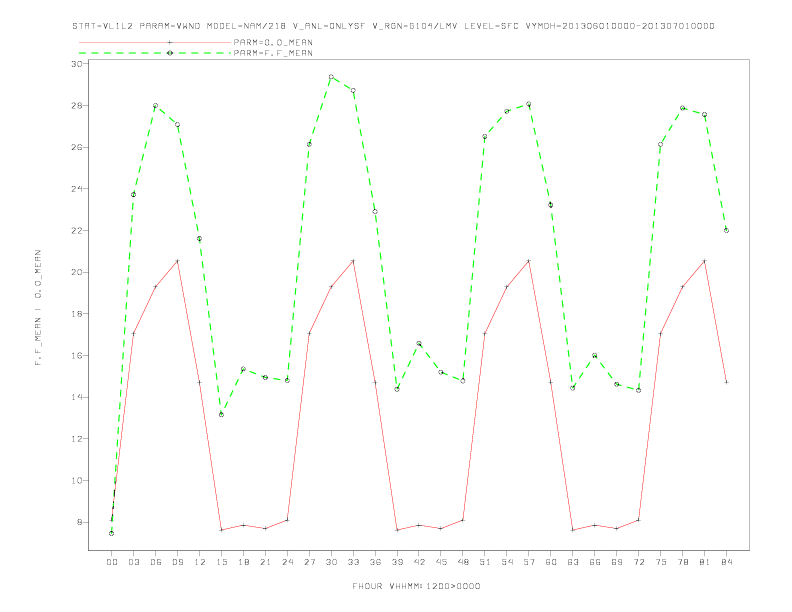Screen dimensions: 792x612
Task: Click the y-axis tick label 16
Action: (x=77, y=355)
